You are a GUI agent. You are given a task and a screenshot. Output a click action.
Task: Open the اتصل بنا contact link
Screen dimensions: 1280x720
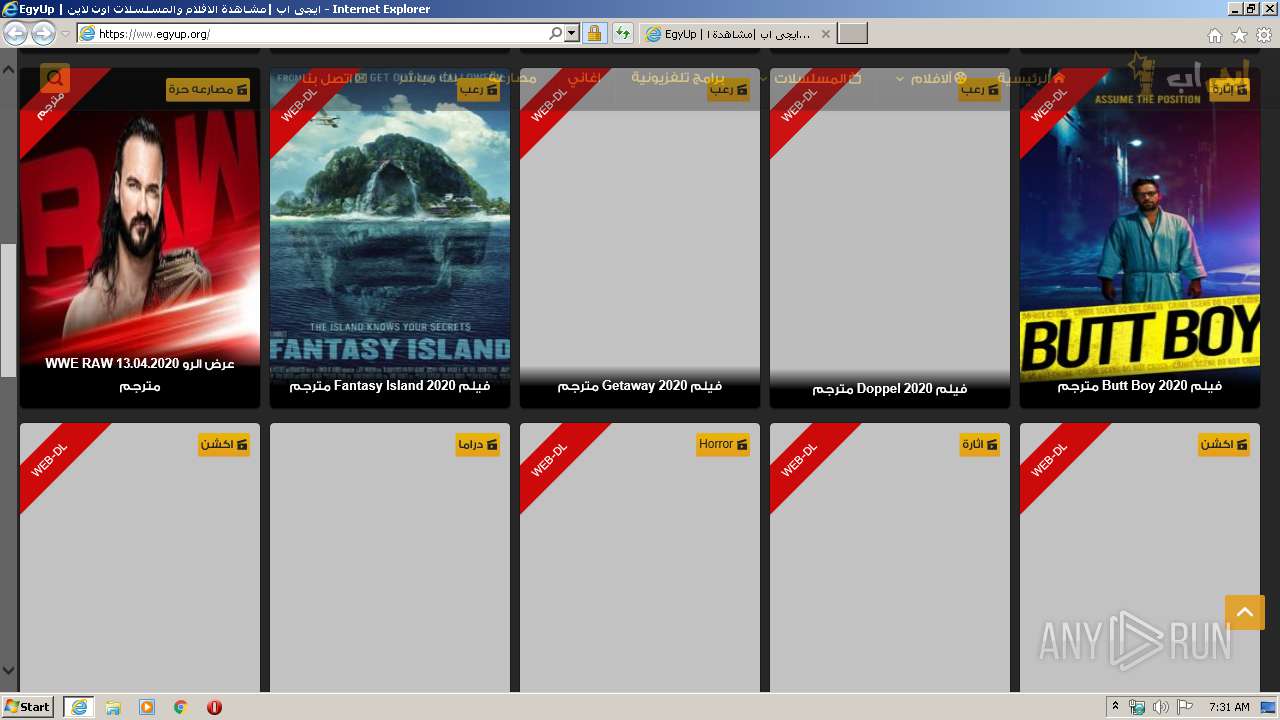334,78
